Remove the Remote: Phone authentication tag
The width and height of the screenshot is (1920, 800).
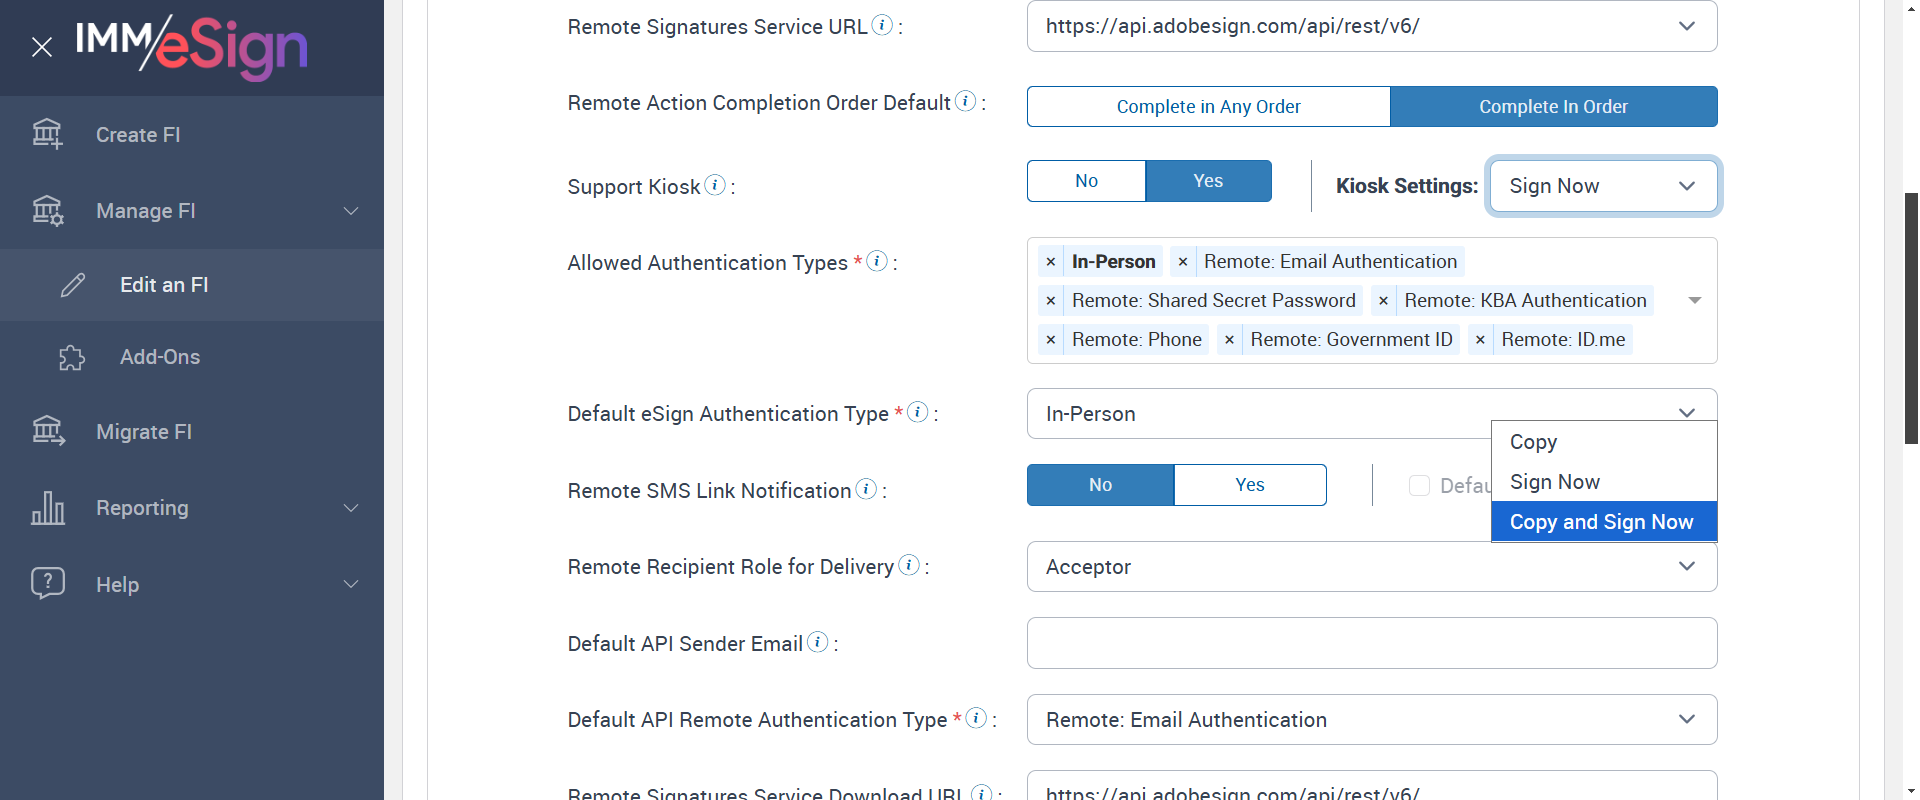coord(1051,340)
